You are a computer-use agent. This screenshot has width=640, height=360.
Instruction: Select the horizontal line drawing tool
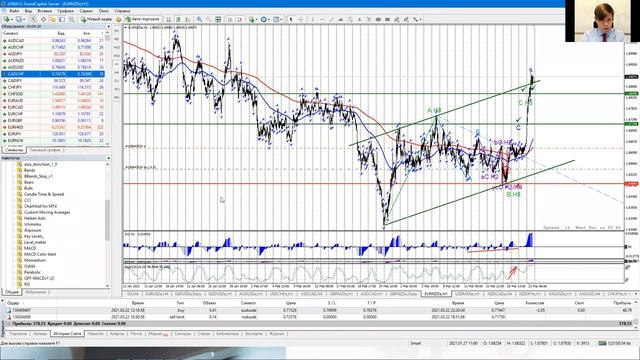[322, 19]
